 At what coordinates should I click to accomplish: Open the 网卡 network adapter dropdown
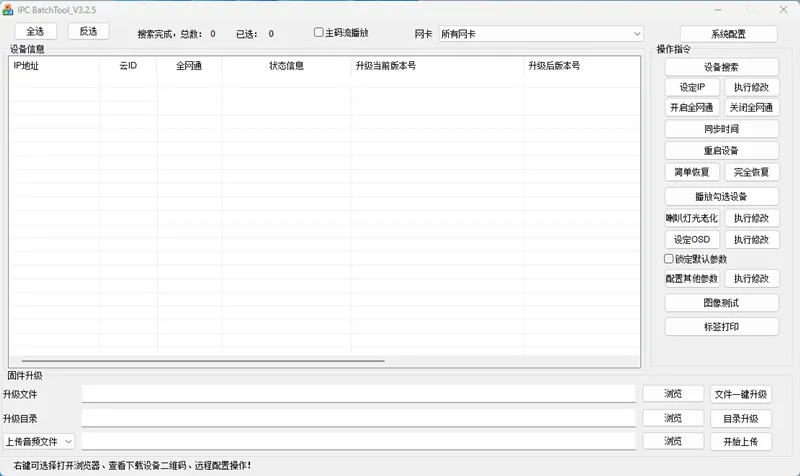540,34
